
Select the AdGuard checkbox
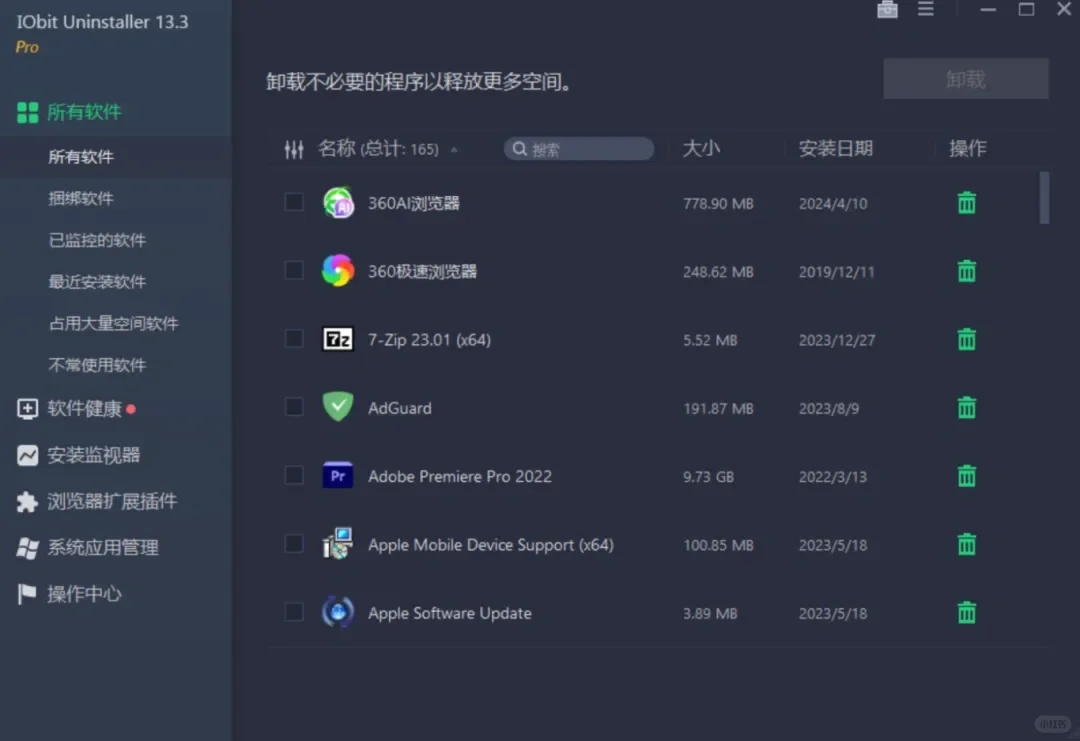click(294, 408)
